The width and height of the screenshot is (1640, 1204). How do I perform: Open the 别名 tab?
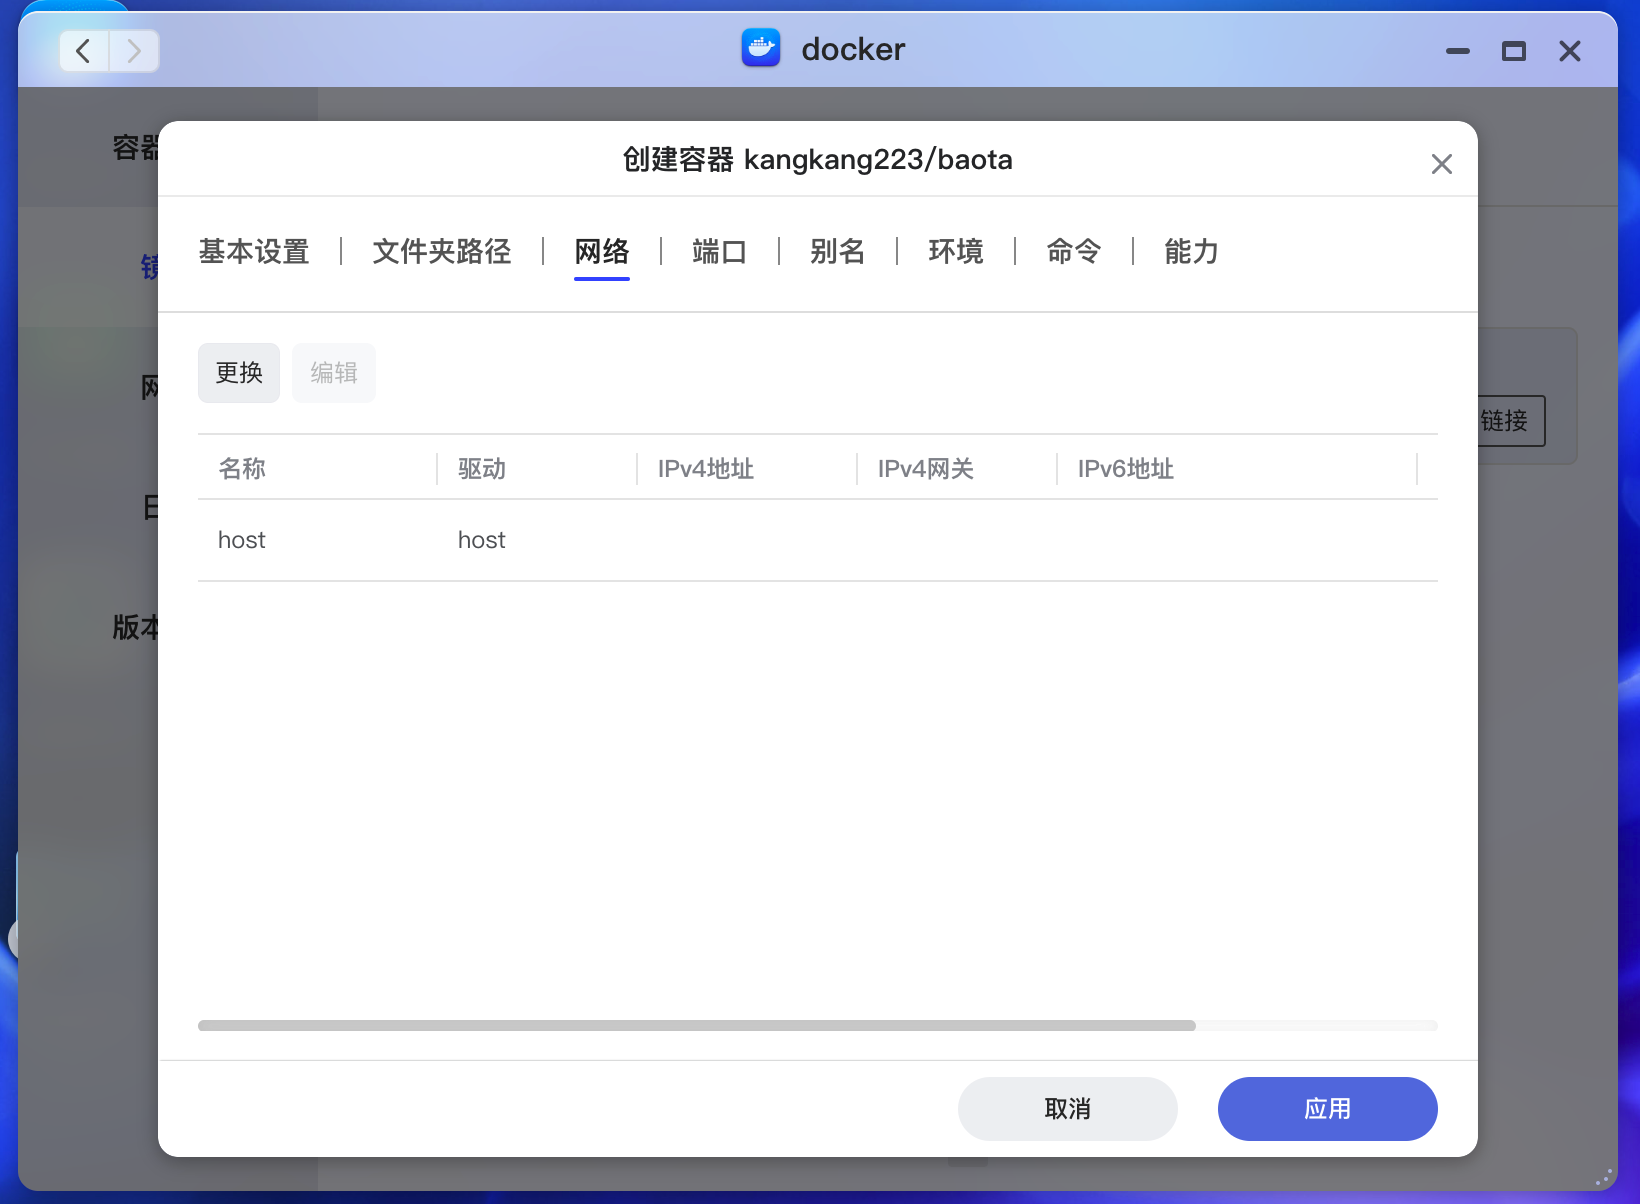click(838, 251)
